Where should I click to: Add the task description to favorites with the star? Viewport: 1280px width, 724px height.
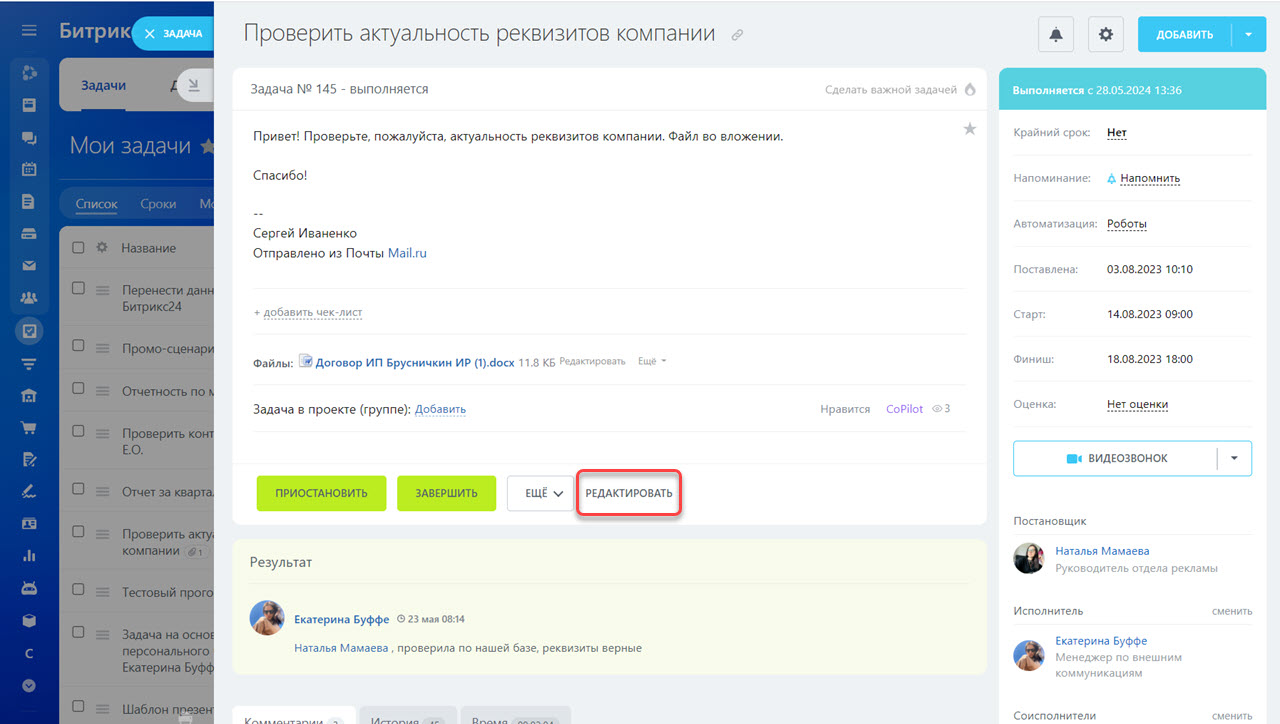pyautogui.click(x=969, y=129)
